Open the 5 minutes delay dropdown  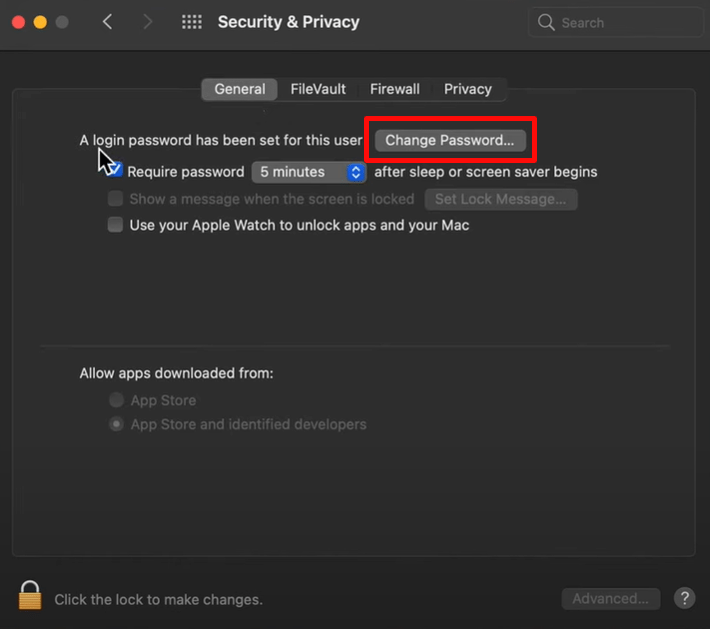click(309, 172)
